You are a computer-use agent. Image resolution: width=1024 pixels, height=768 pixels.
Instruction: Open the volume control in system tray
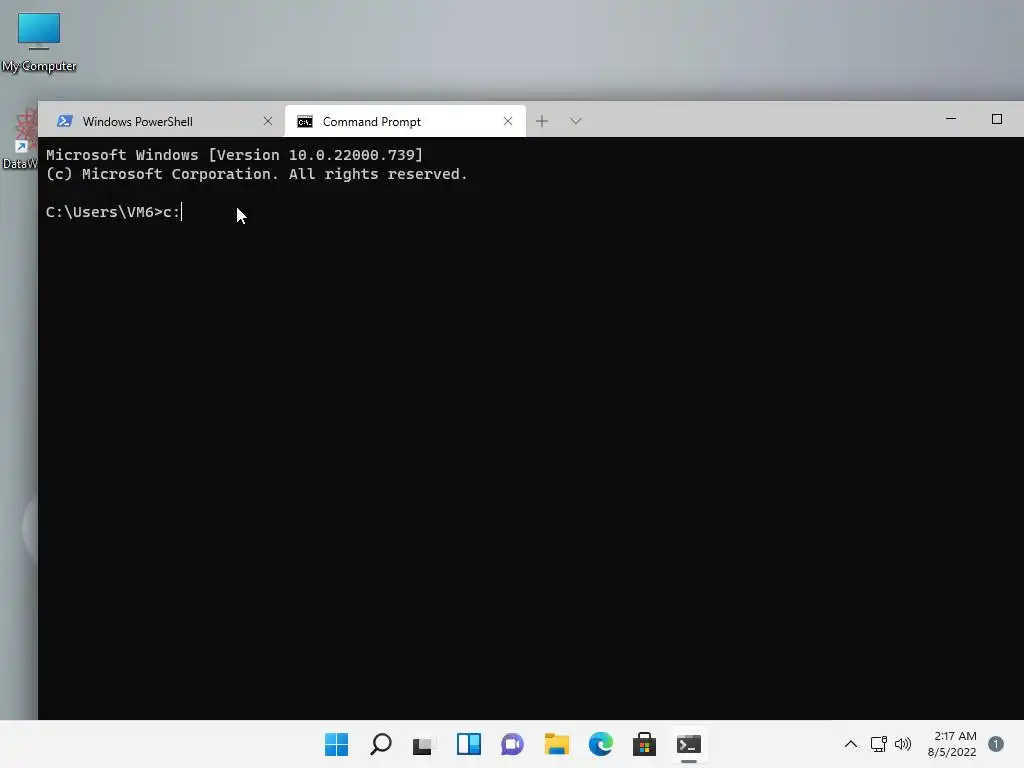point(903,744)
